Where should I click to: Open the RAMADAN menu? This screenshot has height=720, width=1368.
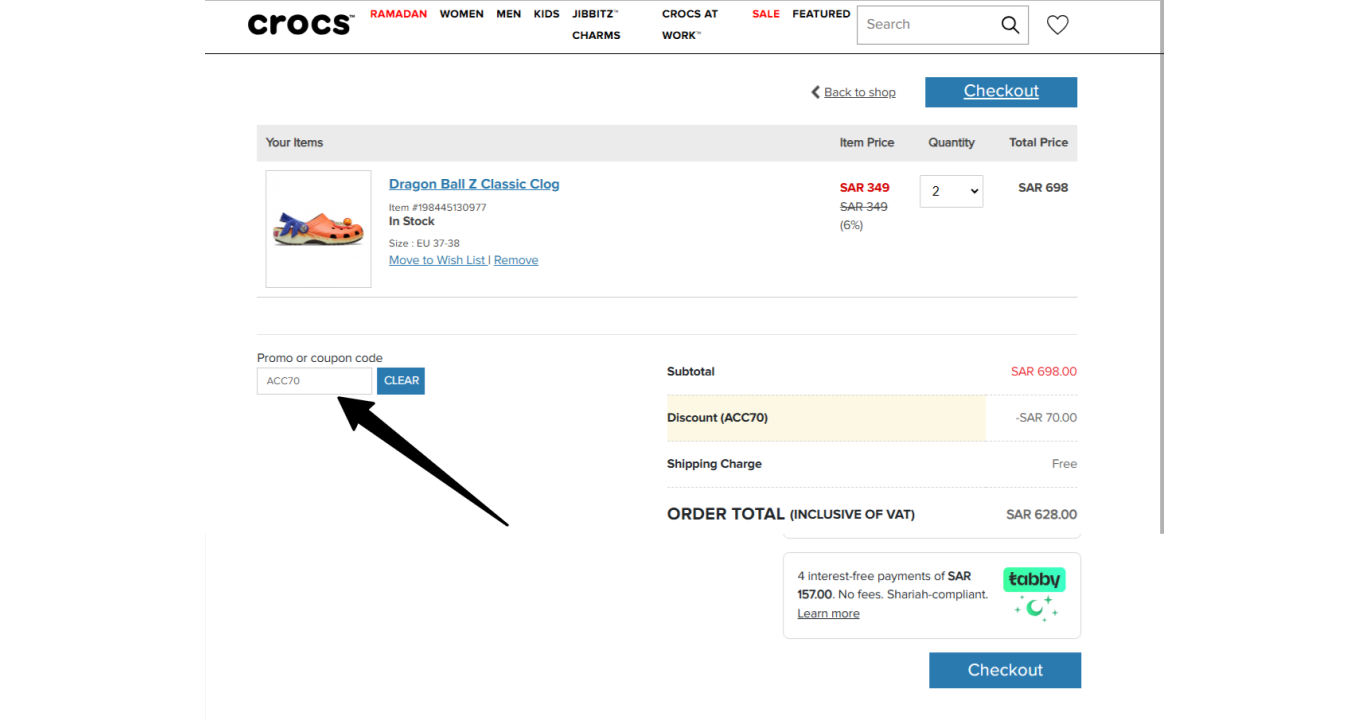coord(398,14)
